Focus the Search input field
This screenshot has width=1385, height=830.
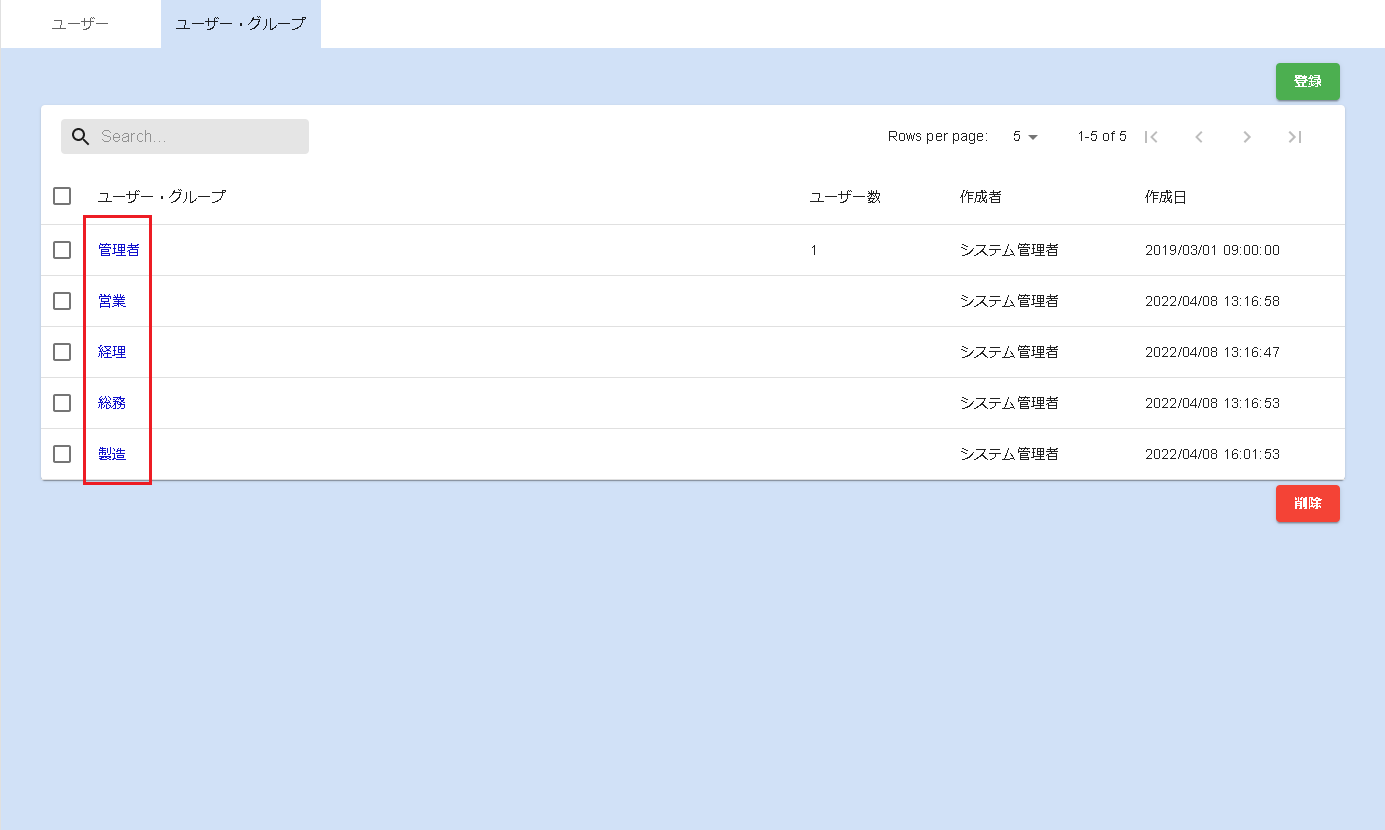pos(200,137)
